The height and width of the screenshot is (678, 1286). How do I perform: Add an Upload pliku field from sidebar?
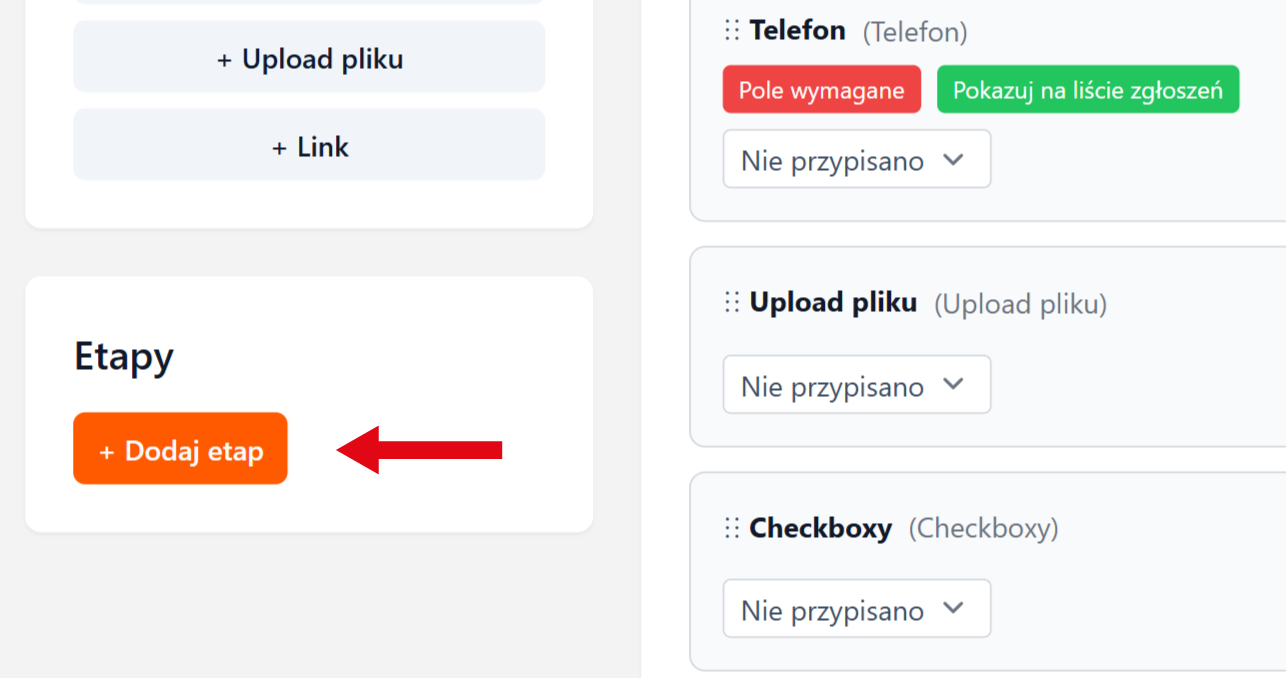point(309,58)
